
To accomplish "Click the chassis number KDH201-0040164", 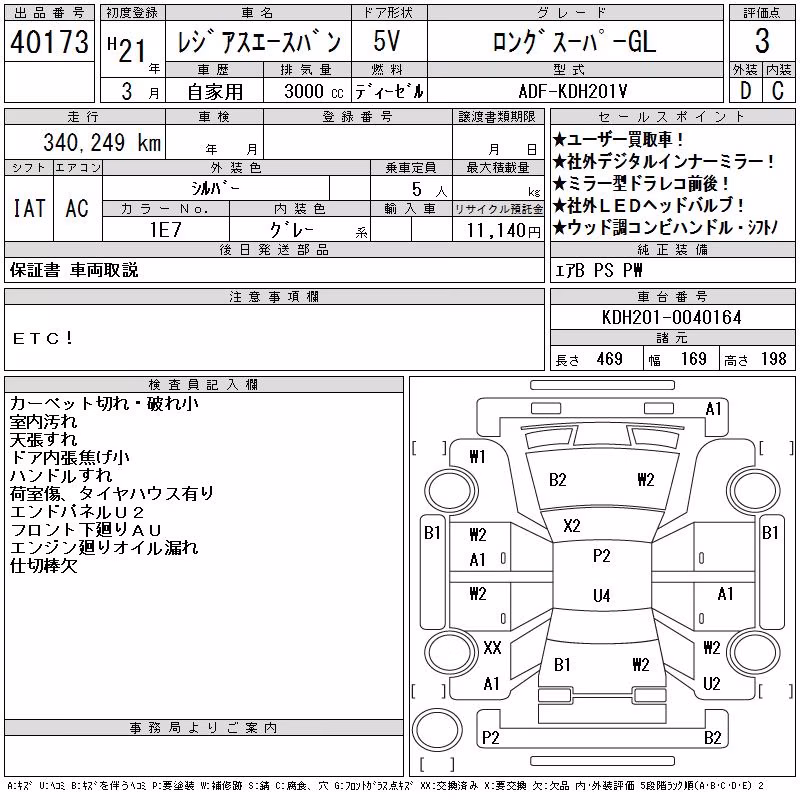I will 672,317.
